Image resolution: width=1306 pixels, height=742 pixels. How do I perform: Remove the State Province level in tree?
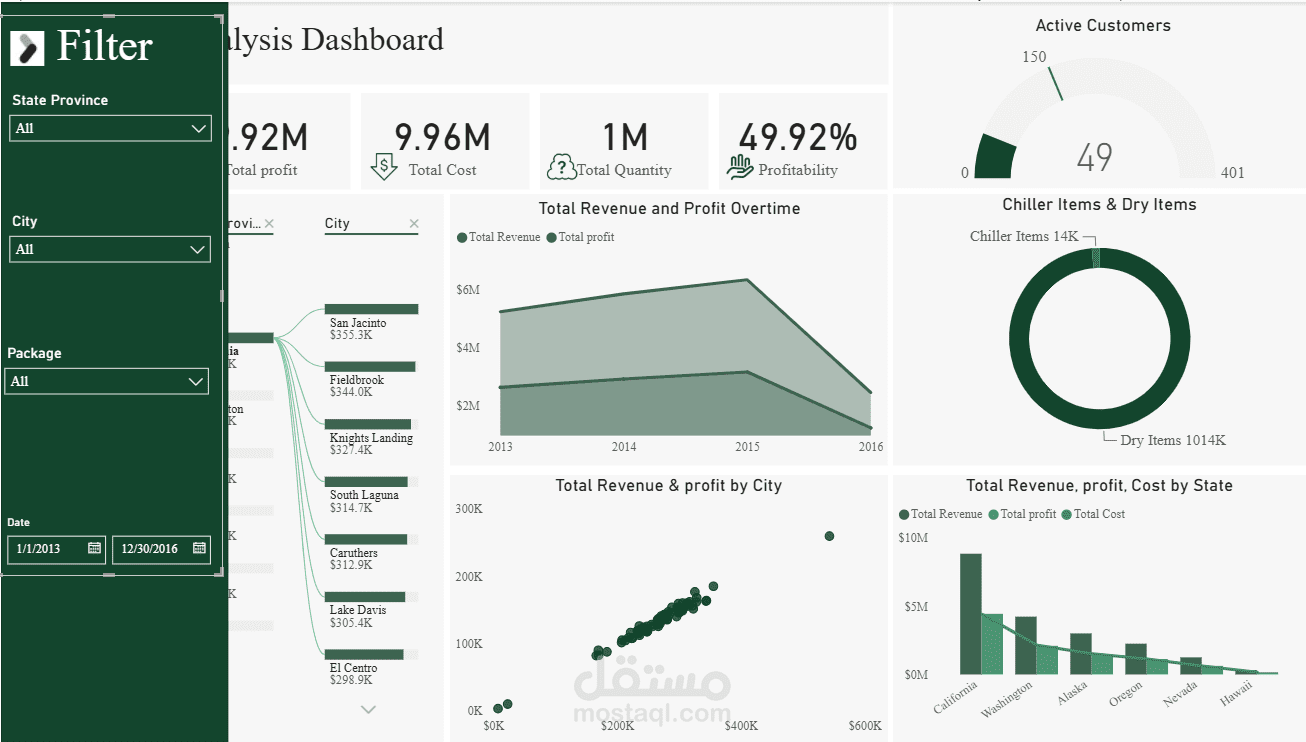coord(268,224)
